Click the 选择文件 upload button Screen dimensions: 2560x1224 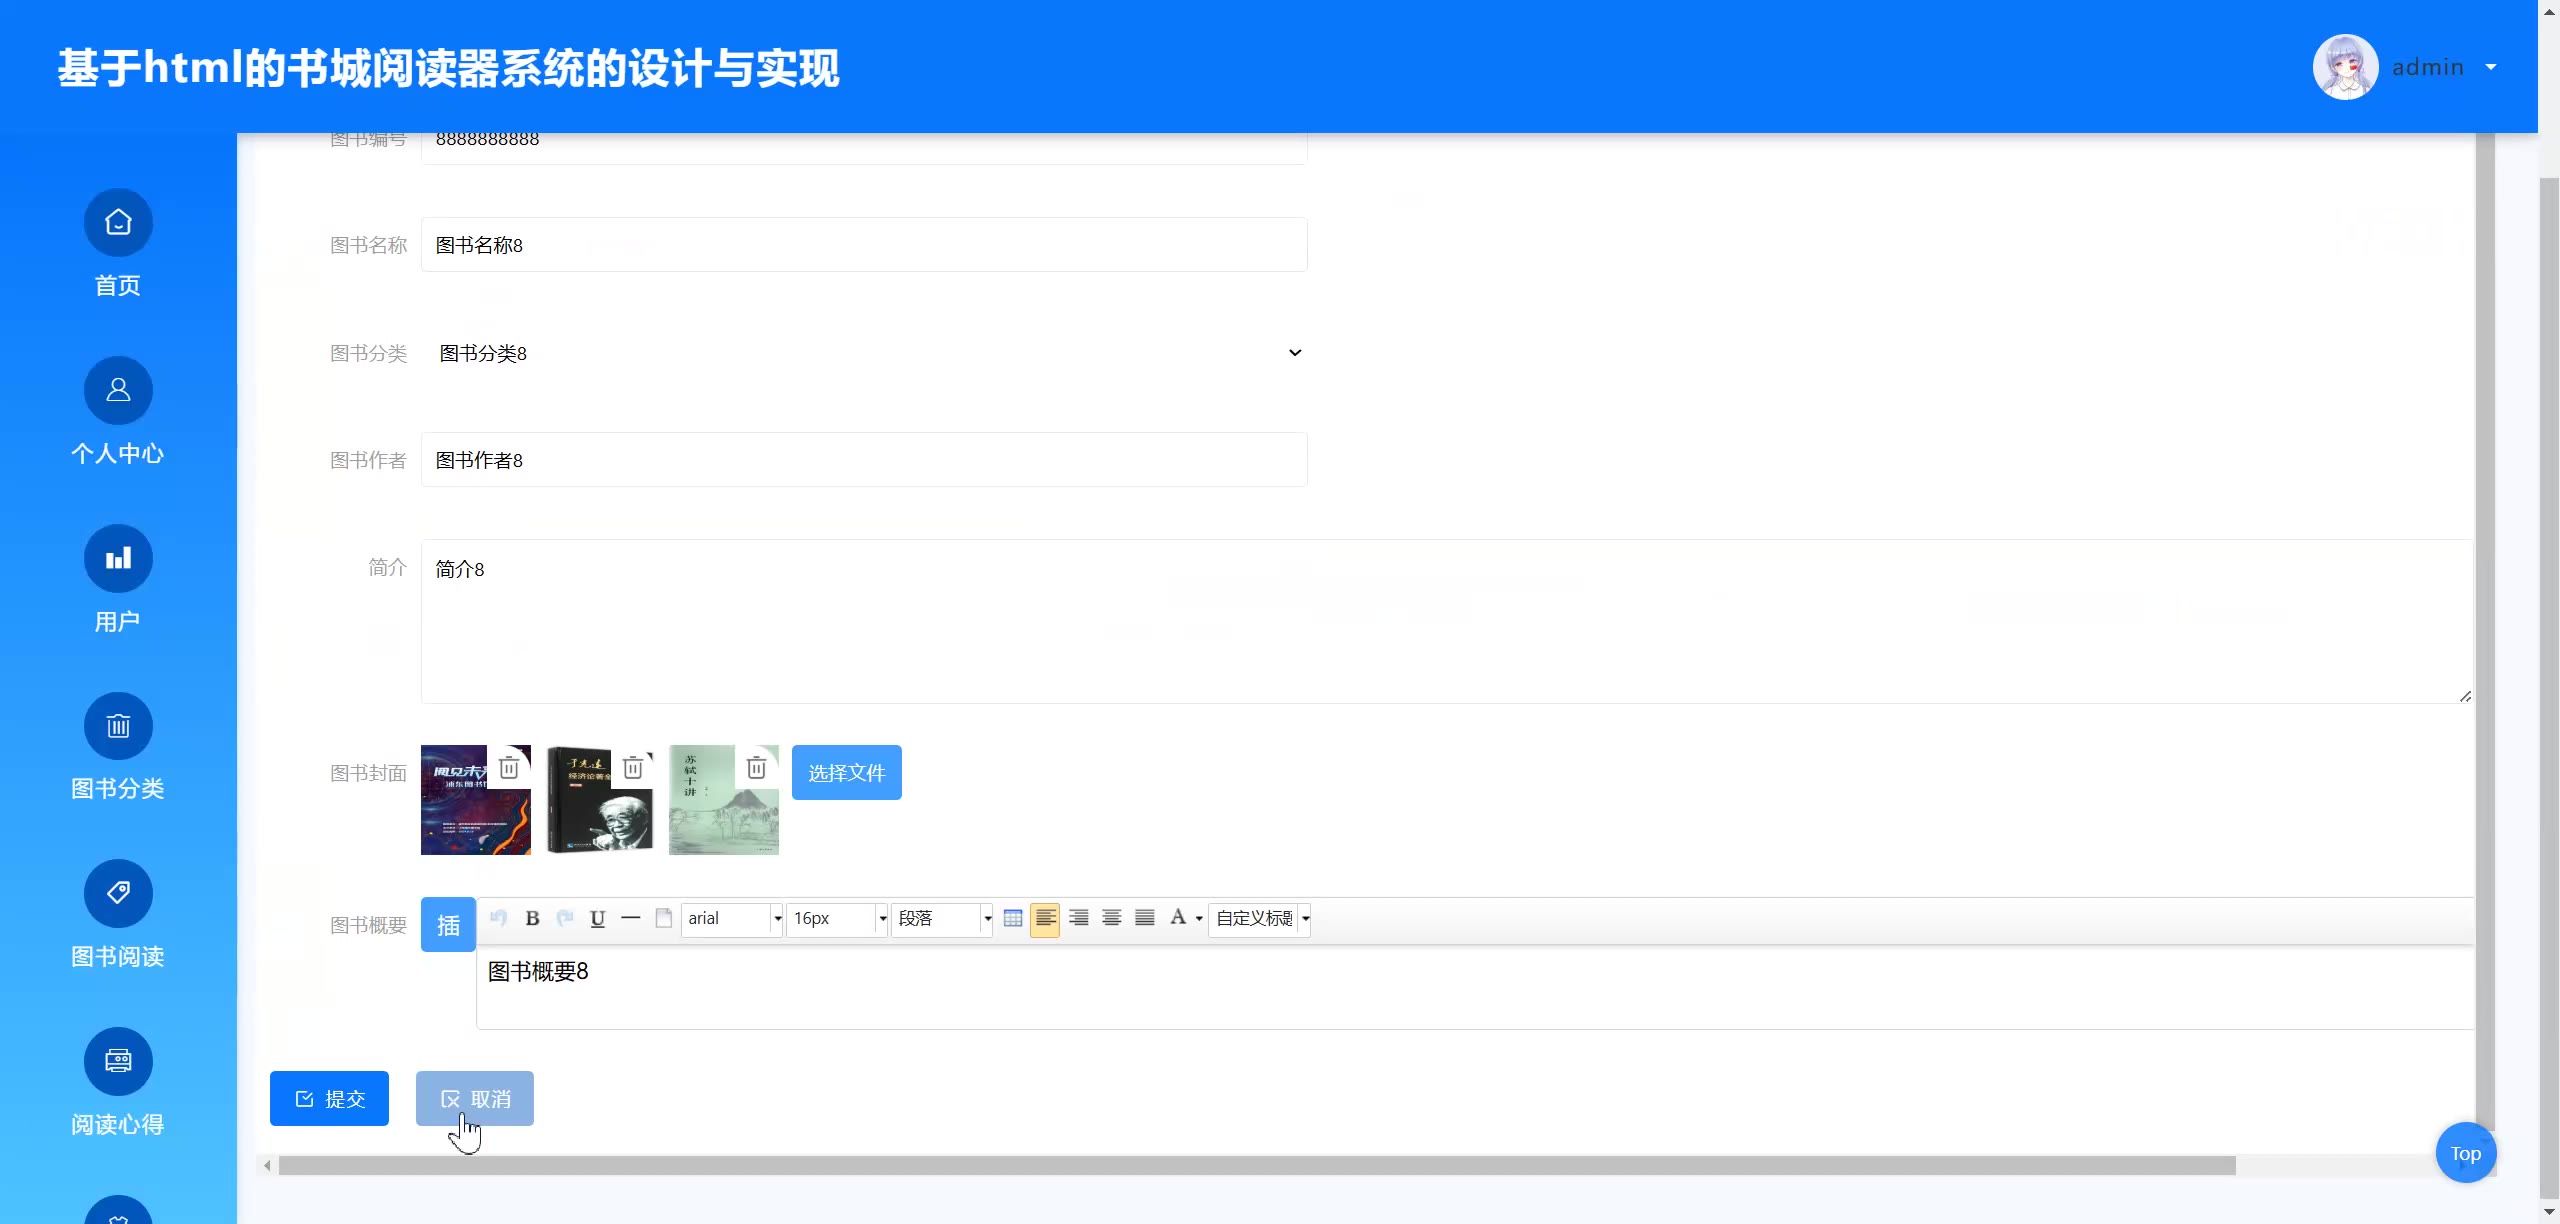click(x=846, y=772)
